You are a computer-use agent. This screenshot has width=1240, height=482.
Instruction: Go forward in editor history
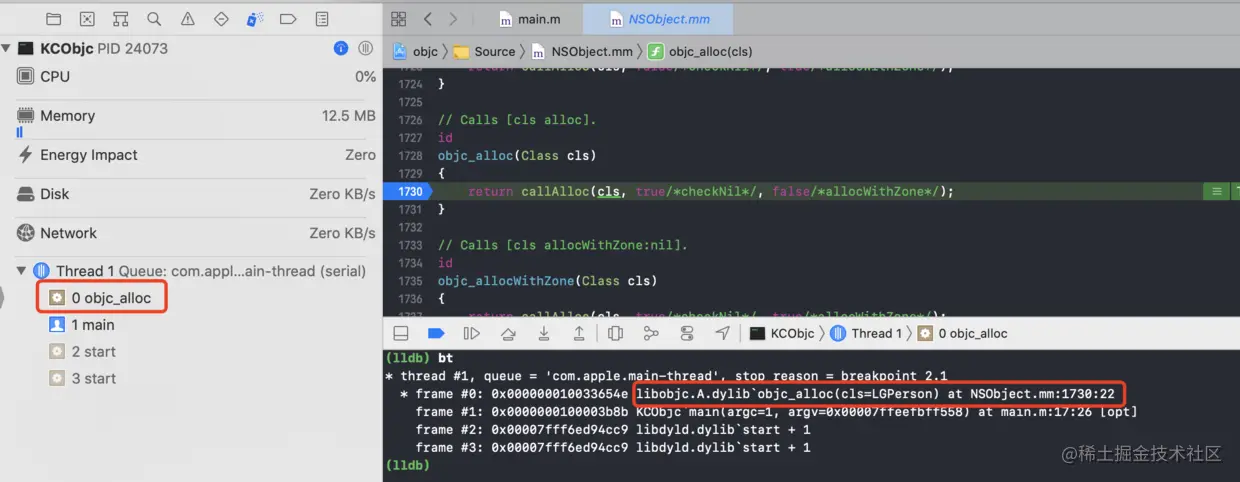pyautogui.click(x=453, y=19)
